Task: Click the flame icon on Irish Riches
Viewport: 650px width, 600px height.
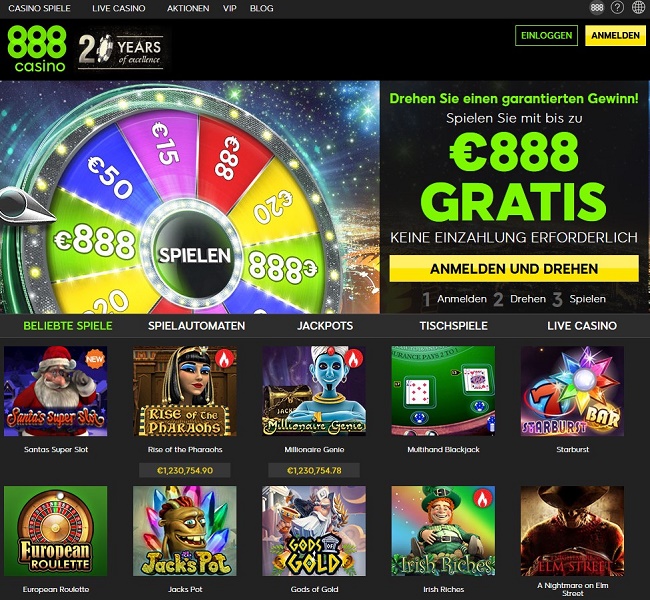Action: click(483, 499)
